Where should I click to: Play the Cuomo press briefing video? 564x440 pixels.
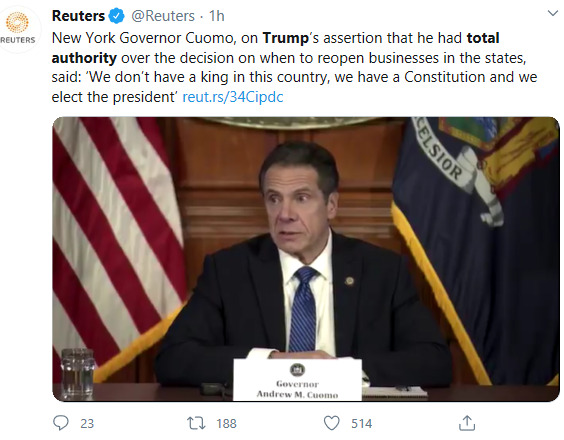(x=306, y=259)
